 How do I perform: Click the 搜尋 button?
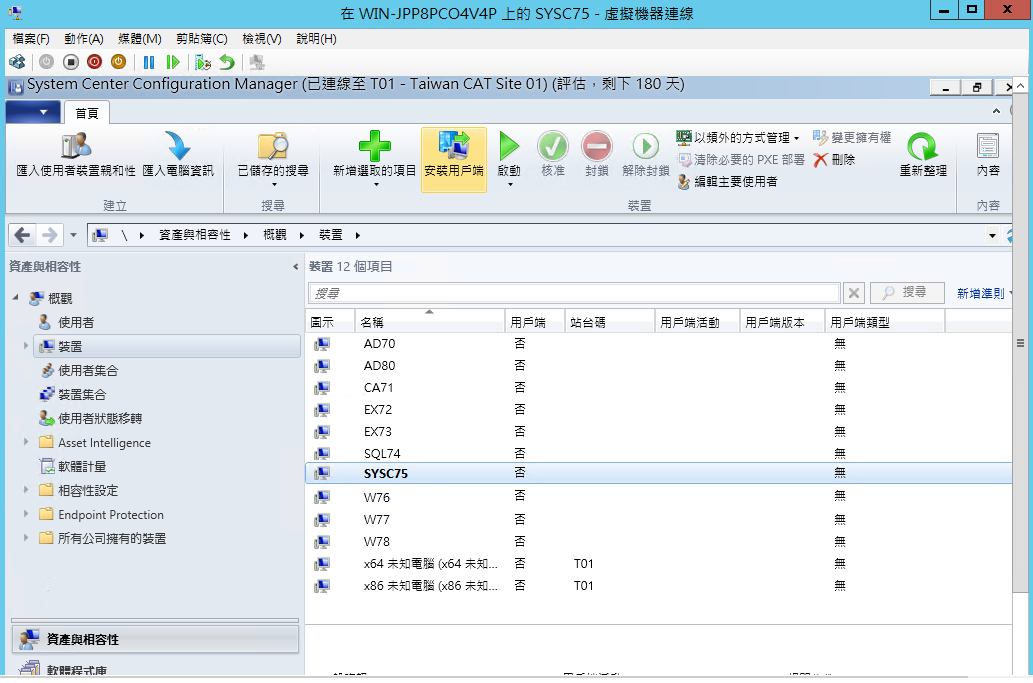907,292
